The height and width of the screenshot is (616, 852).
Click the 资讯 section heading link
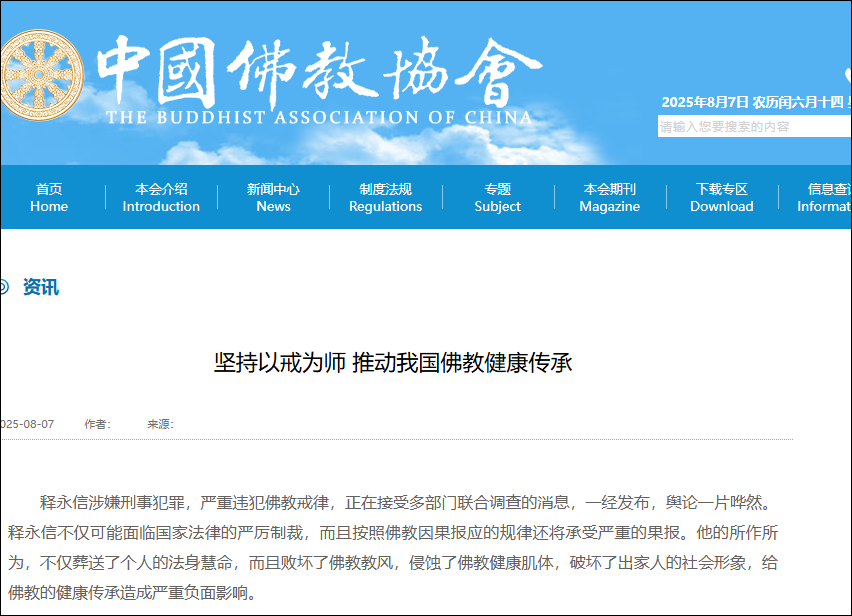tap(41, 288)
